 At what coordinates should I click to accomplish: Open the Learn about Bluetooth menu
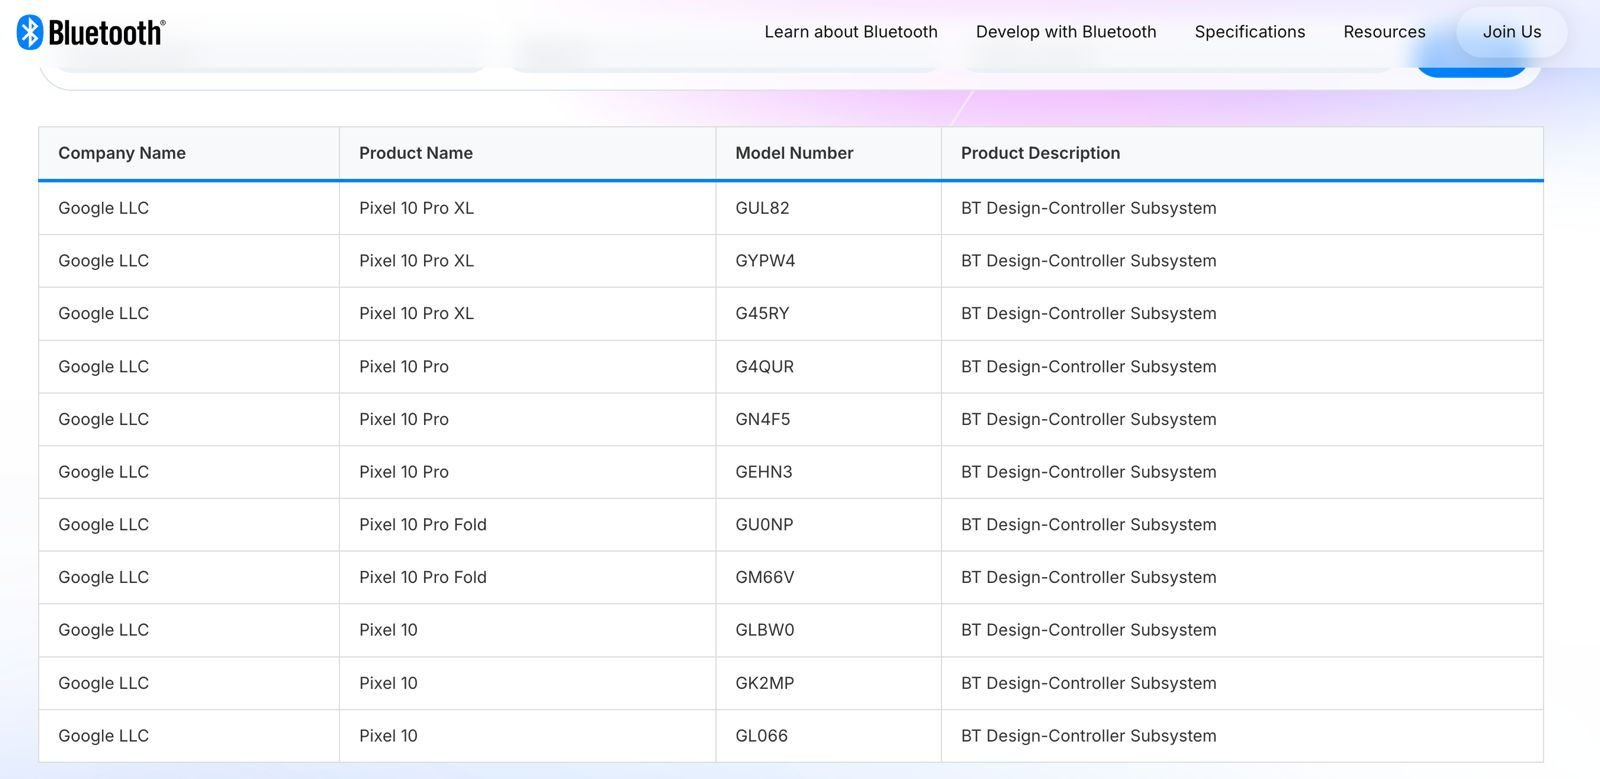[x=851, y=32]
